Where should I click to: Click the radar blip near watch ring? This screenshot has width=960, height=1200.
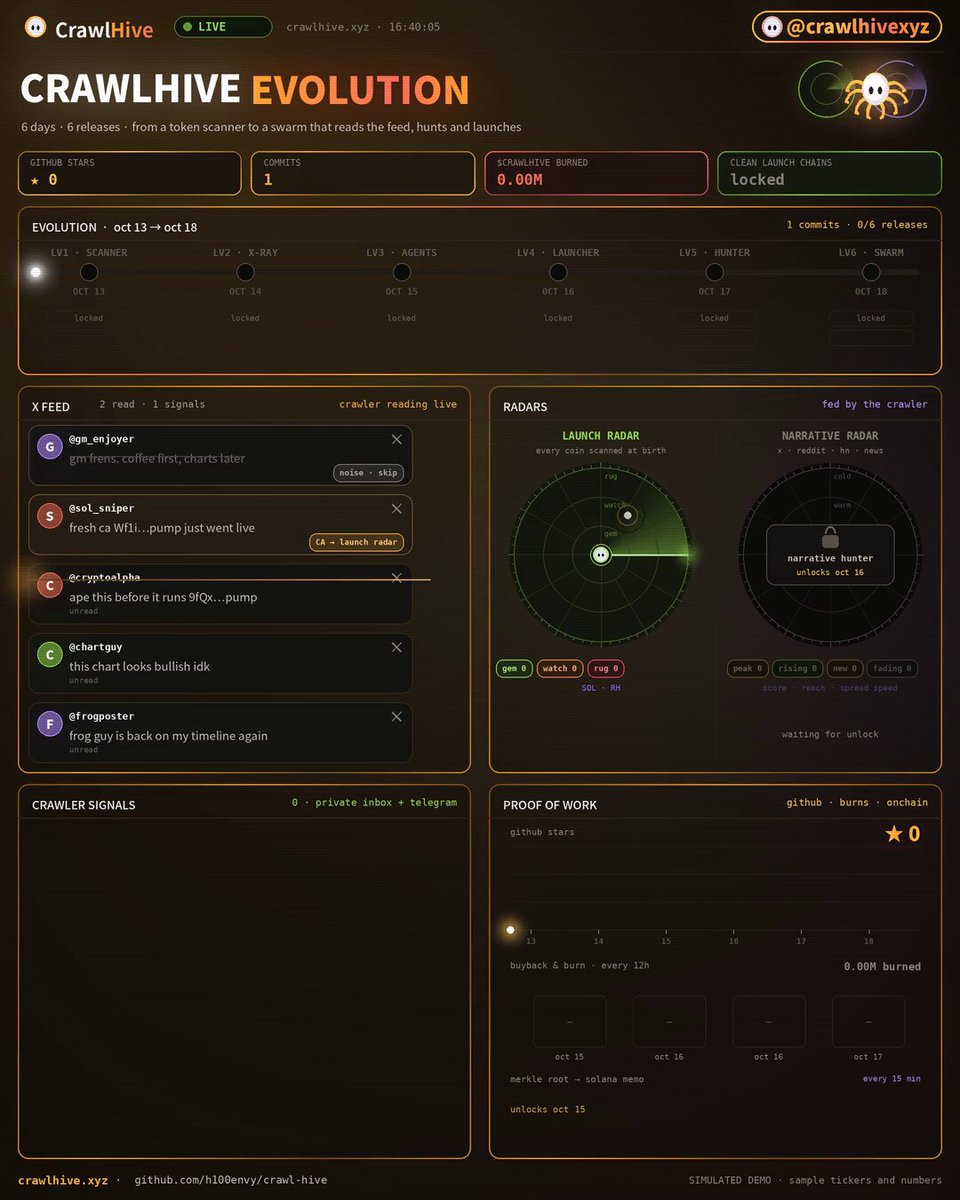click(x=627, y=515)
